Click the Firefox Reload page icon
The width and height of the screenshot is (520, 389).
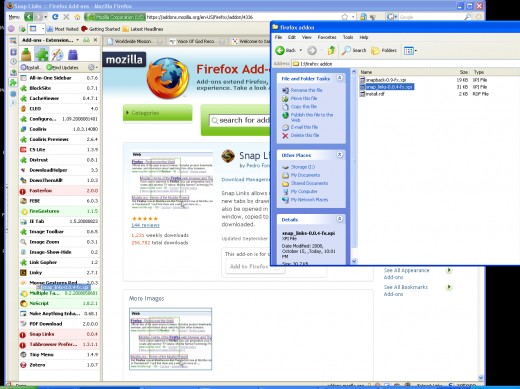pos(55,17)
